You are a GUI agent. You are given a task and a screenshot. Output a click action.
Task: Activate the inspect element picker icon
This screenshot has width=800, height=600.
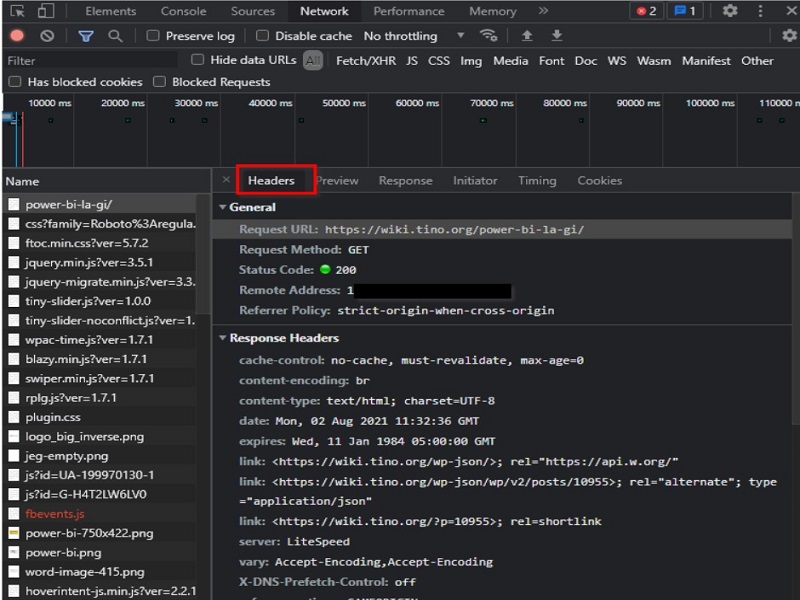point(17,11)
